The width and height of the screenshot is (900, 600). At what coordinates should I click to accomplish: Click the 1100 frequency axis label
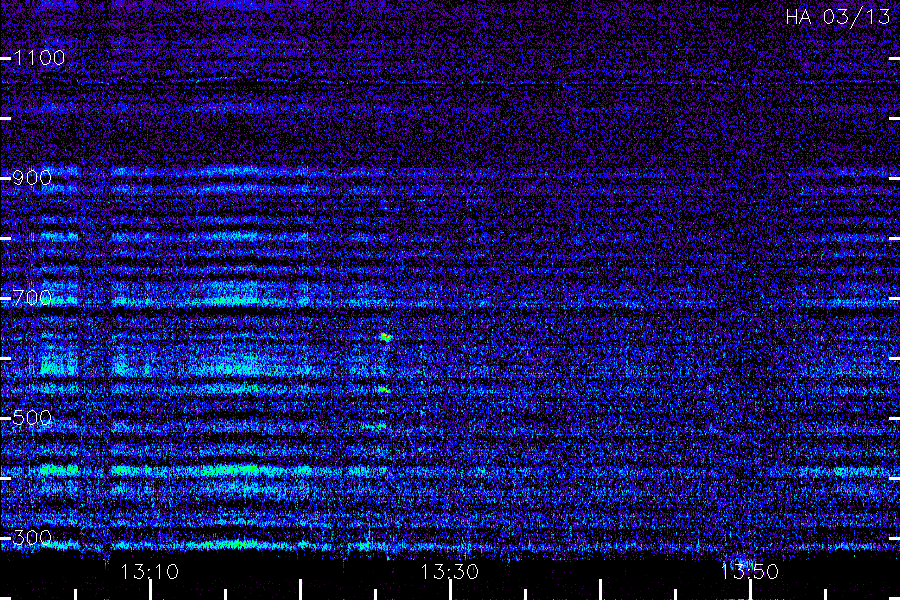pos(39,58)
